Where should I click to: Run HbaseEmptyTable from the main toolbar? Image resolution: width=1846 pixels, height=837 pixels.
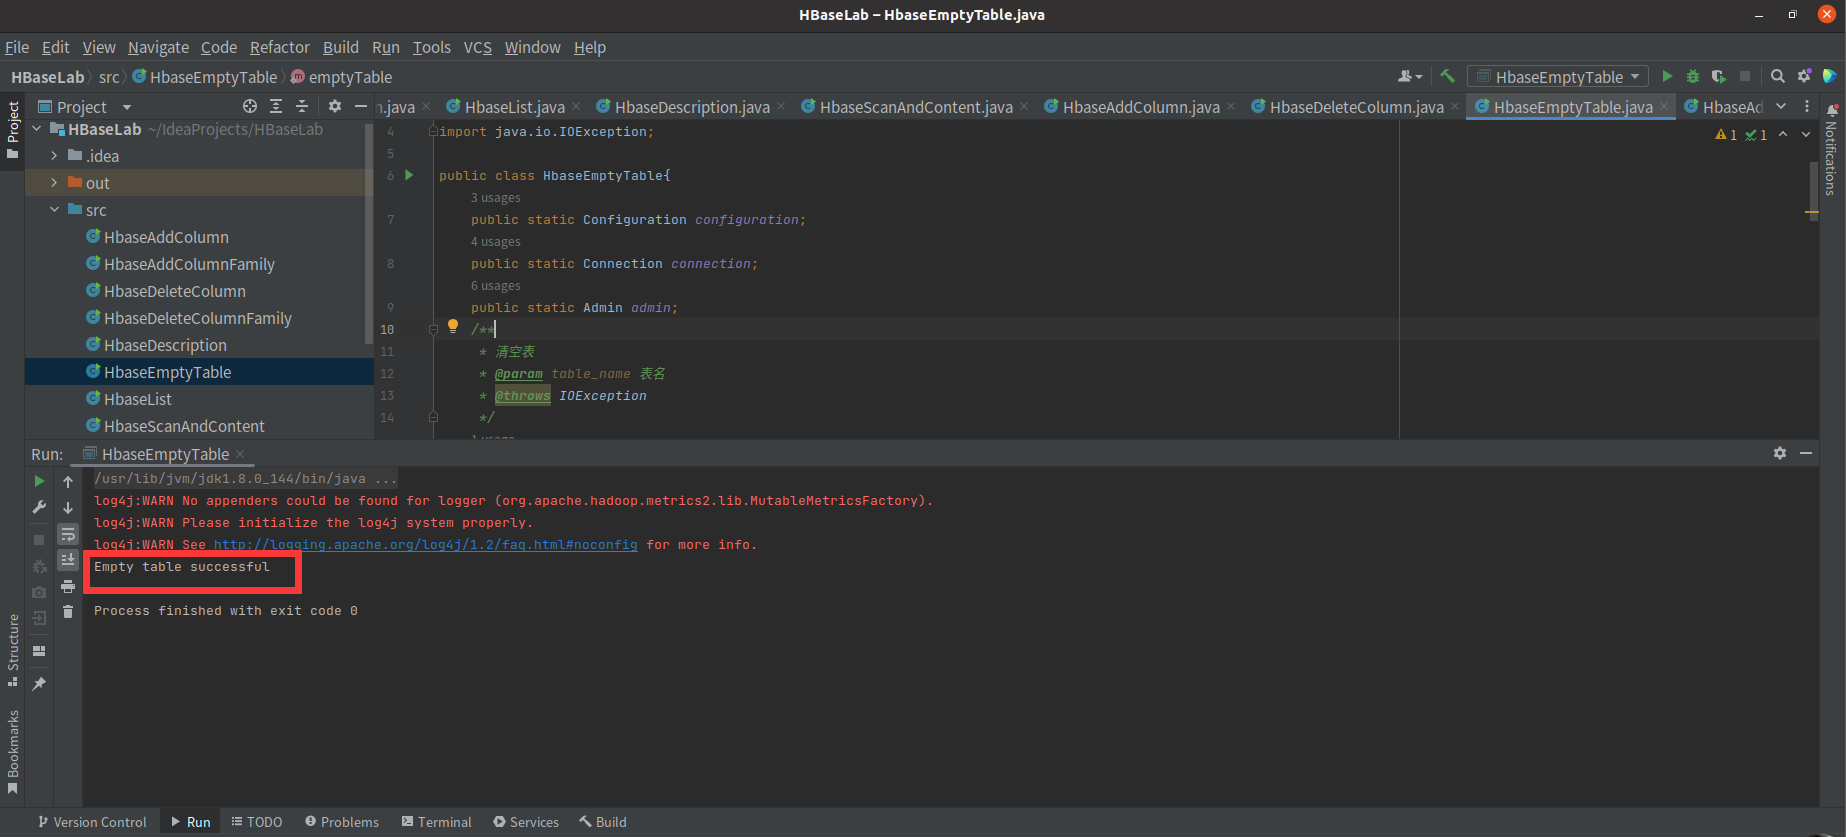click(1667, 76)
